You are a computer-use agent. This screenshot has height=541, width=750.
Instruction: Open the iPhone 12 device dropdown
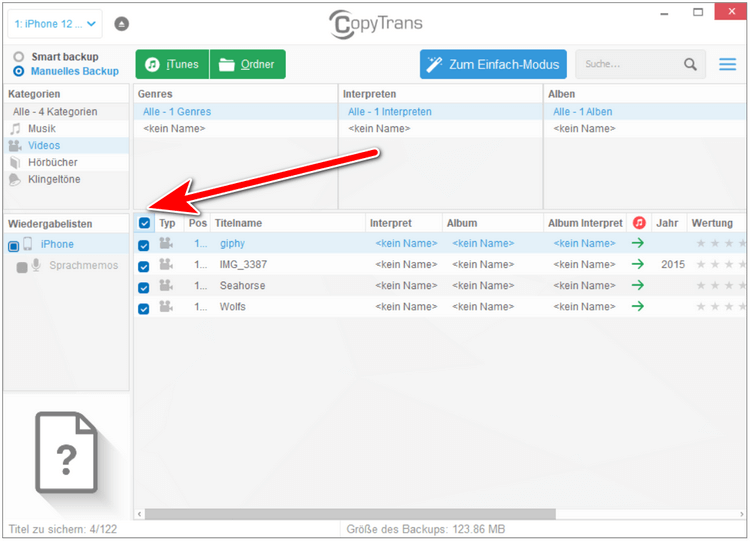coord(55,24)
